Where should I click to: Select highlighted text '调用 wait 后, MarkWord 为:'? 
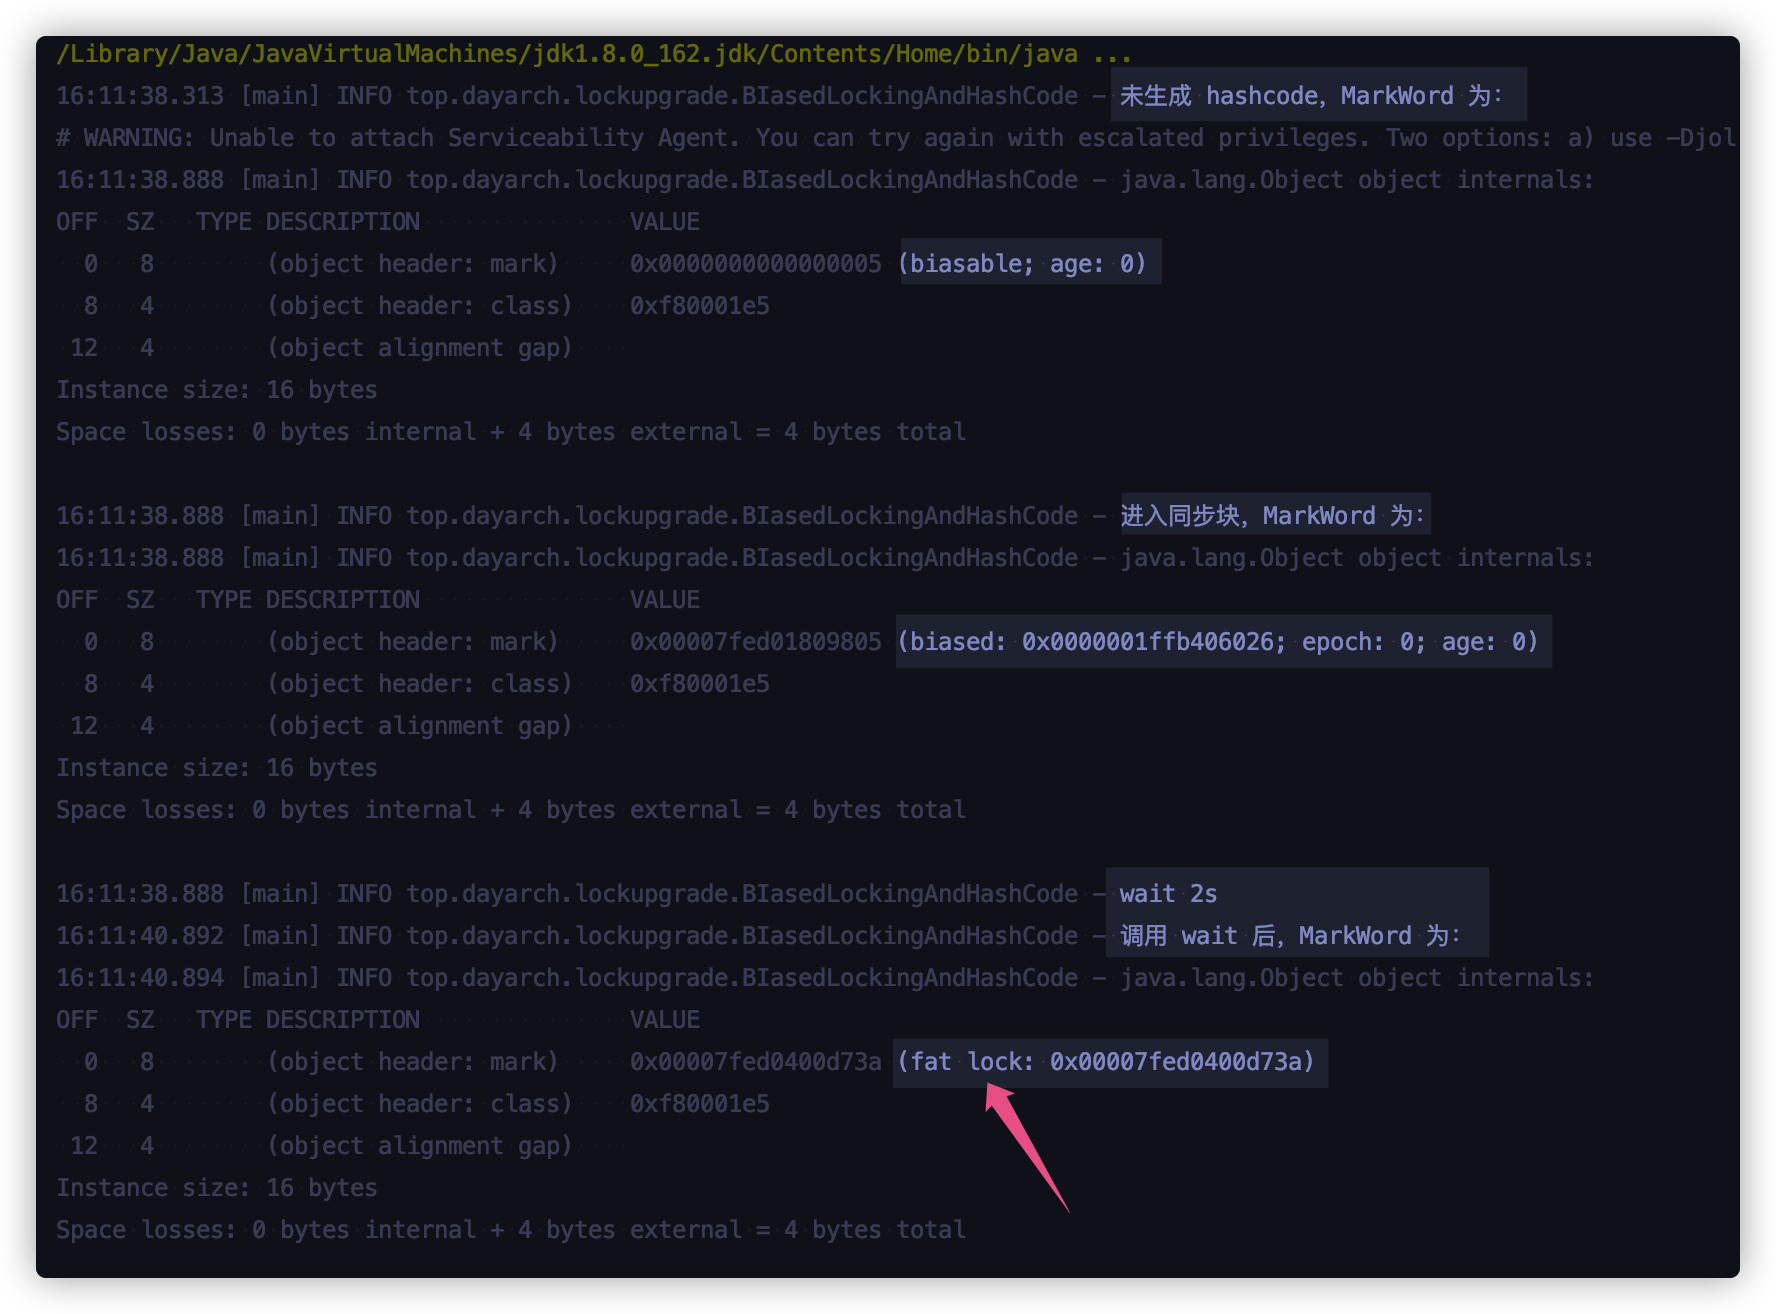coord(1290,936)
